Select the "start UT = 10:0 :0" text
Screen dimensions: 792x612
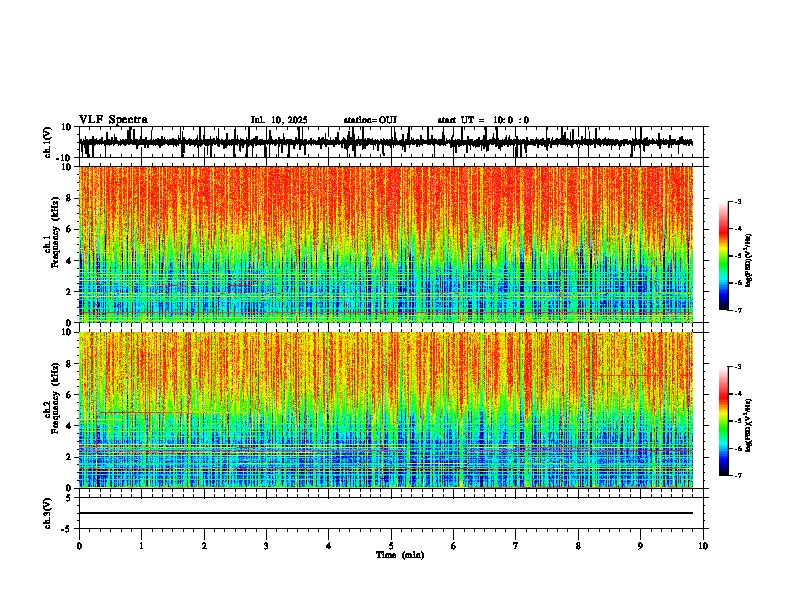point(483,120)
